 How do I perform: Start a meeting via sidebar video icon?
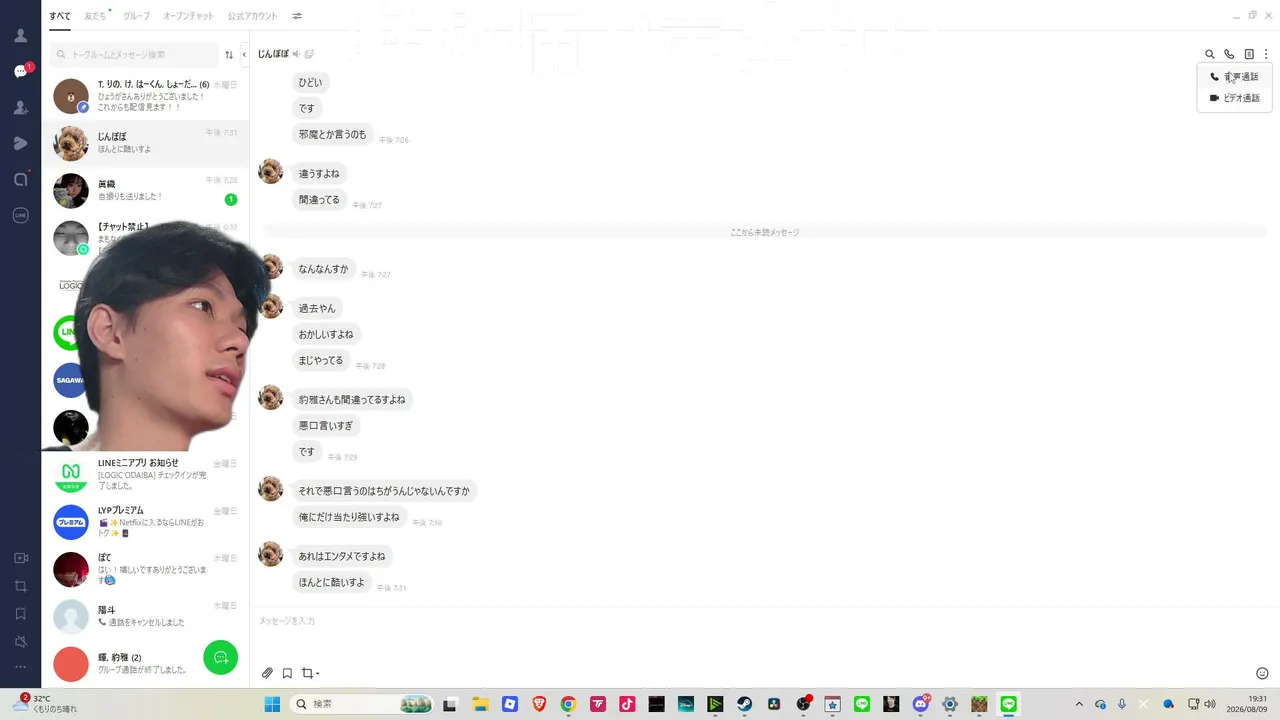pyautogui.click(x=20, y=558)
